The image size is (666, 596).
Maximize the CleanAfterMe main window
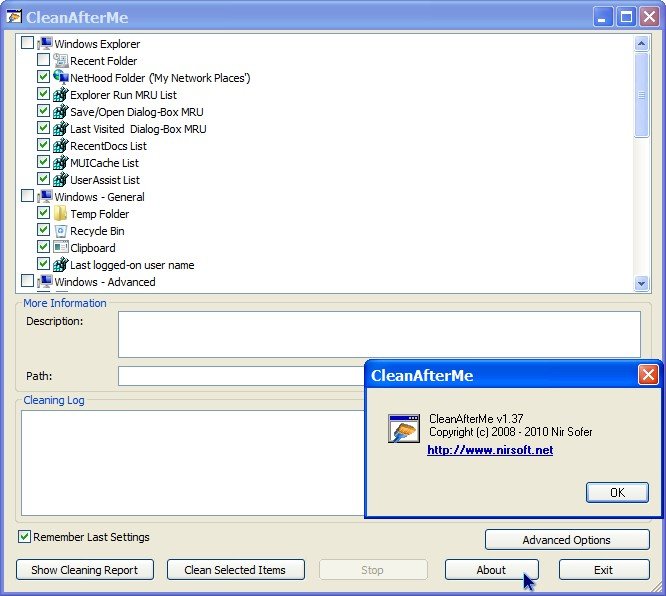click(x=626, y=17)
